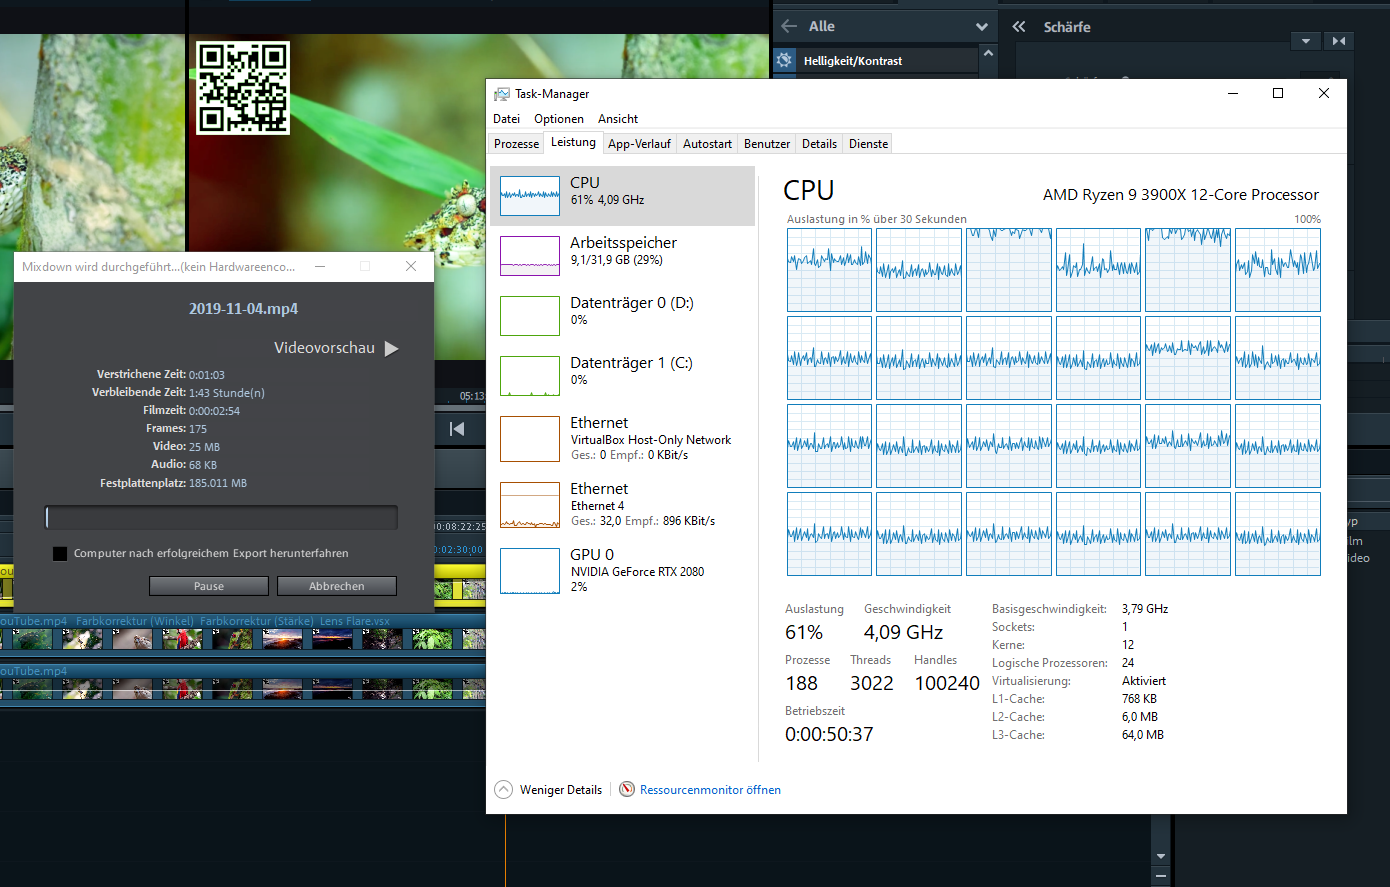Open the Datei menu in Task Manager

coord(507,119)
